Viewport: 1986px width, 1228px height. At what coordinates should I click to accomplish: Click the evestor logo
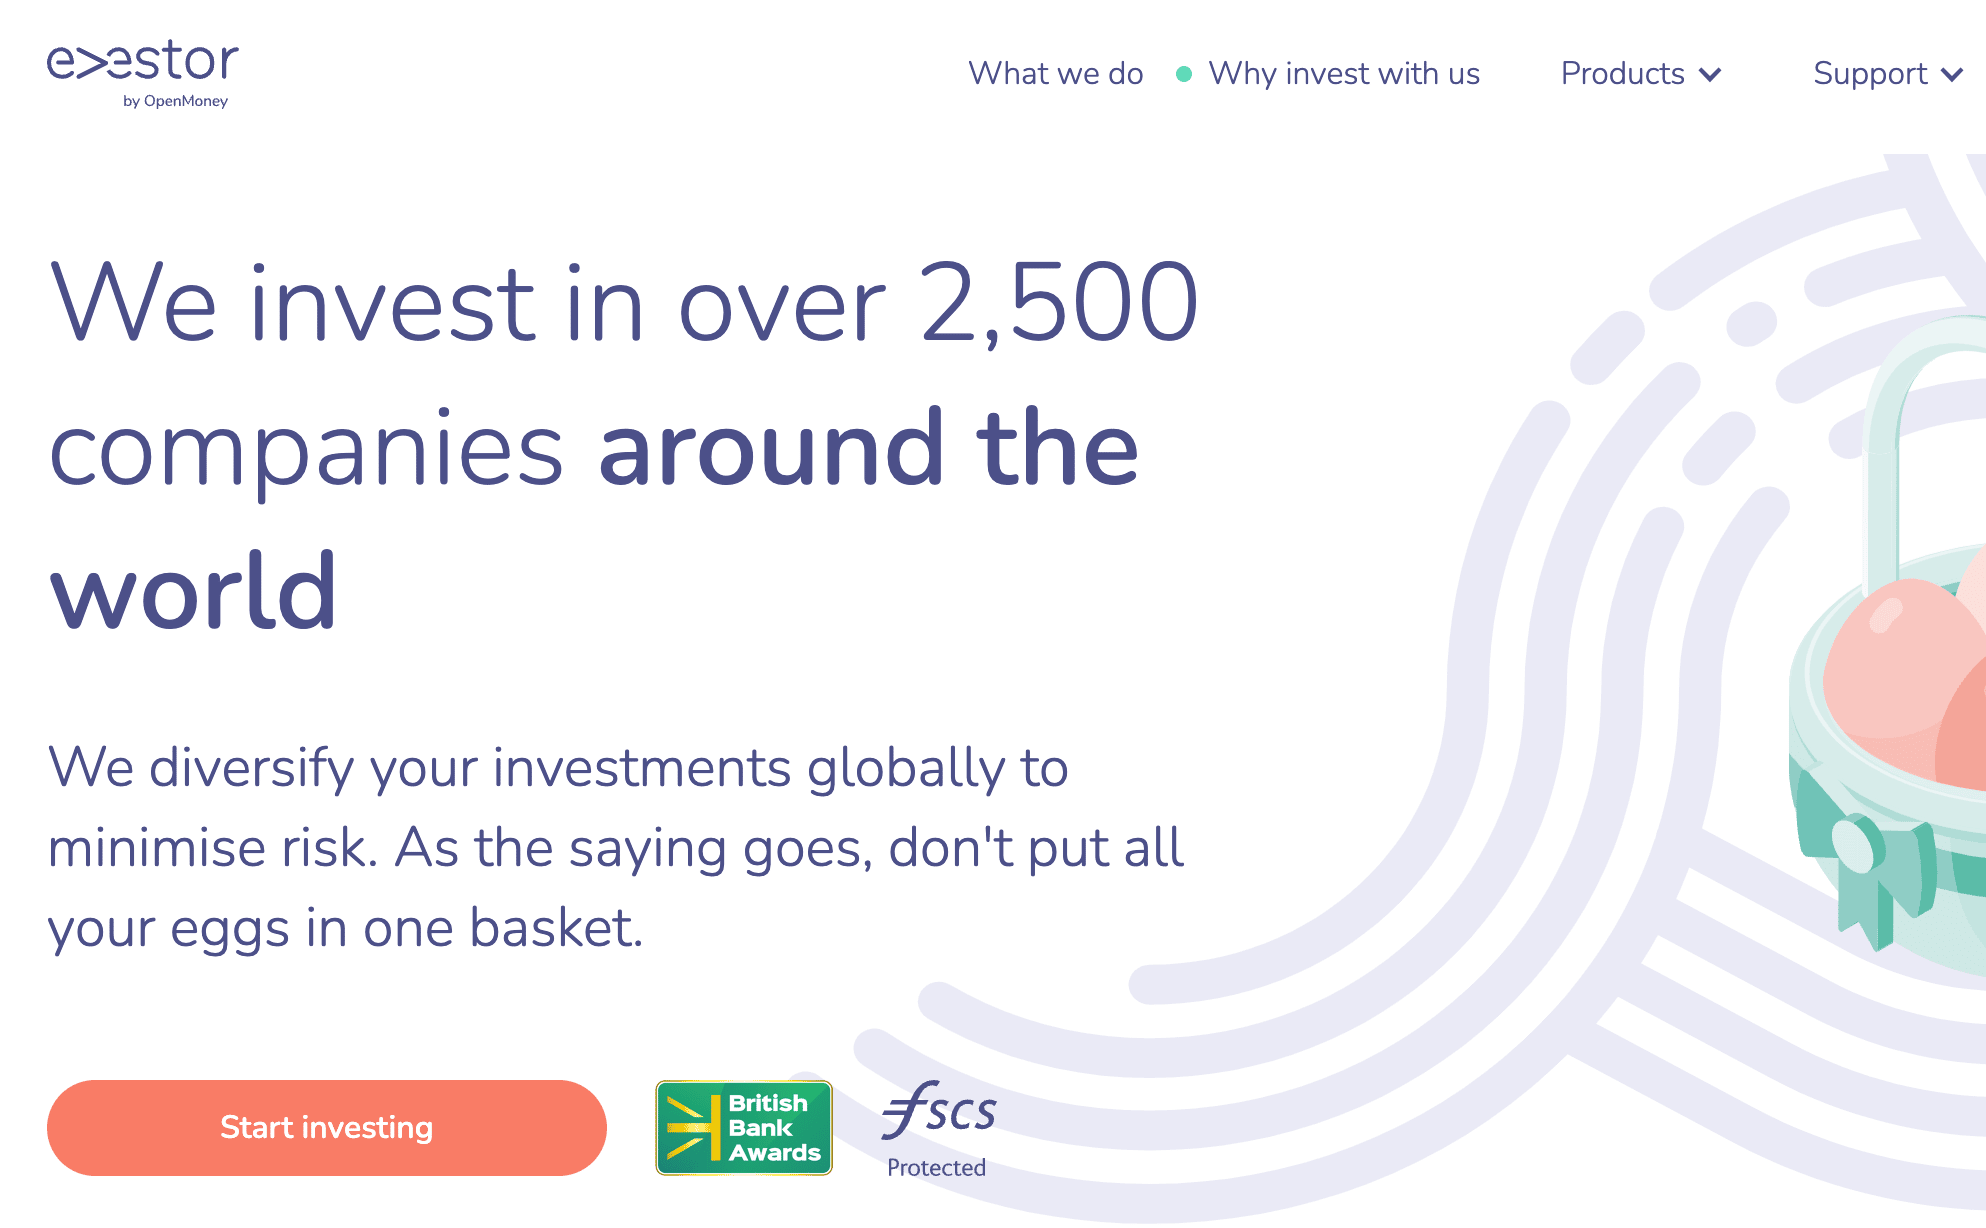click(143, 74)
